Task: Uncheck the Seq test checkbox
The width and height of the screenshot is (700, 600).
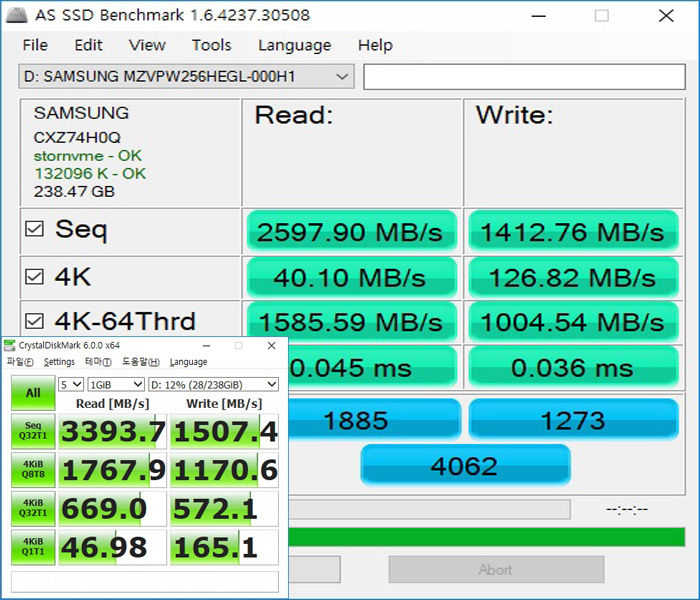Action: click(34, 229)
